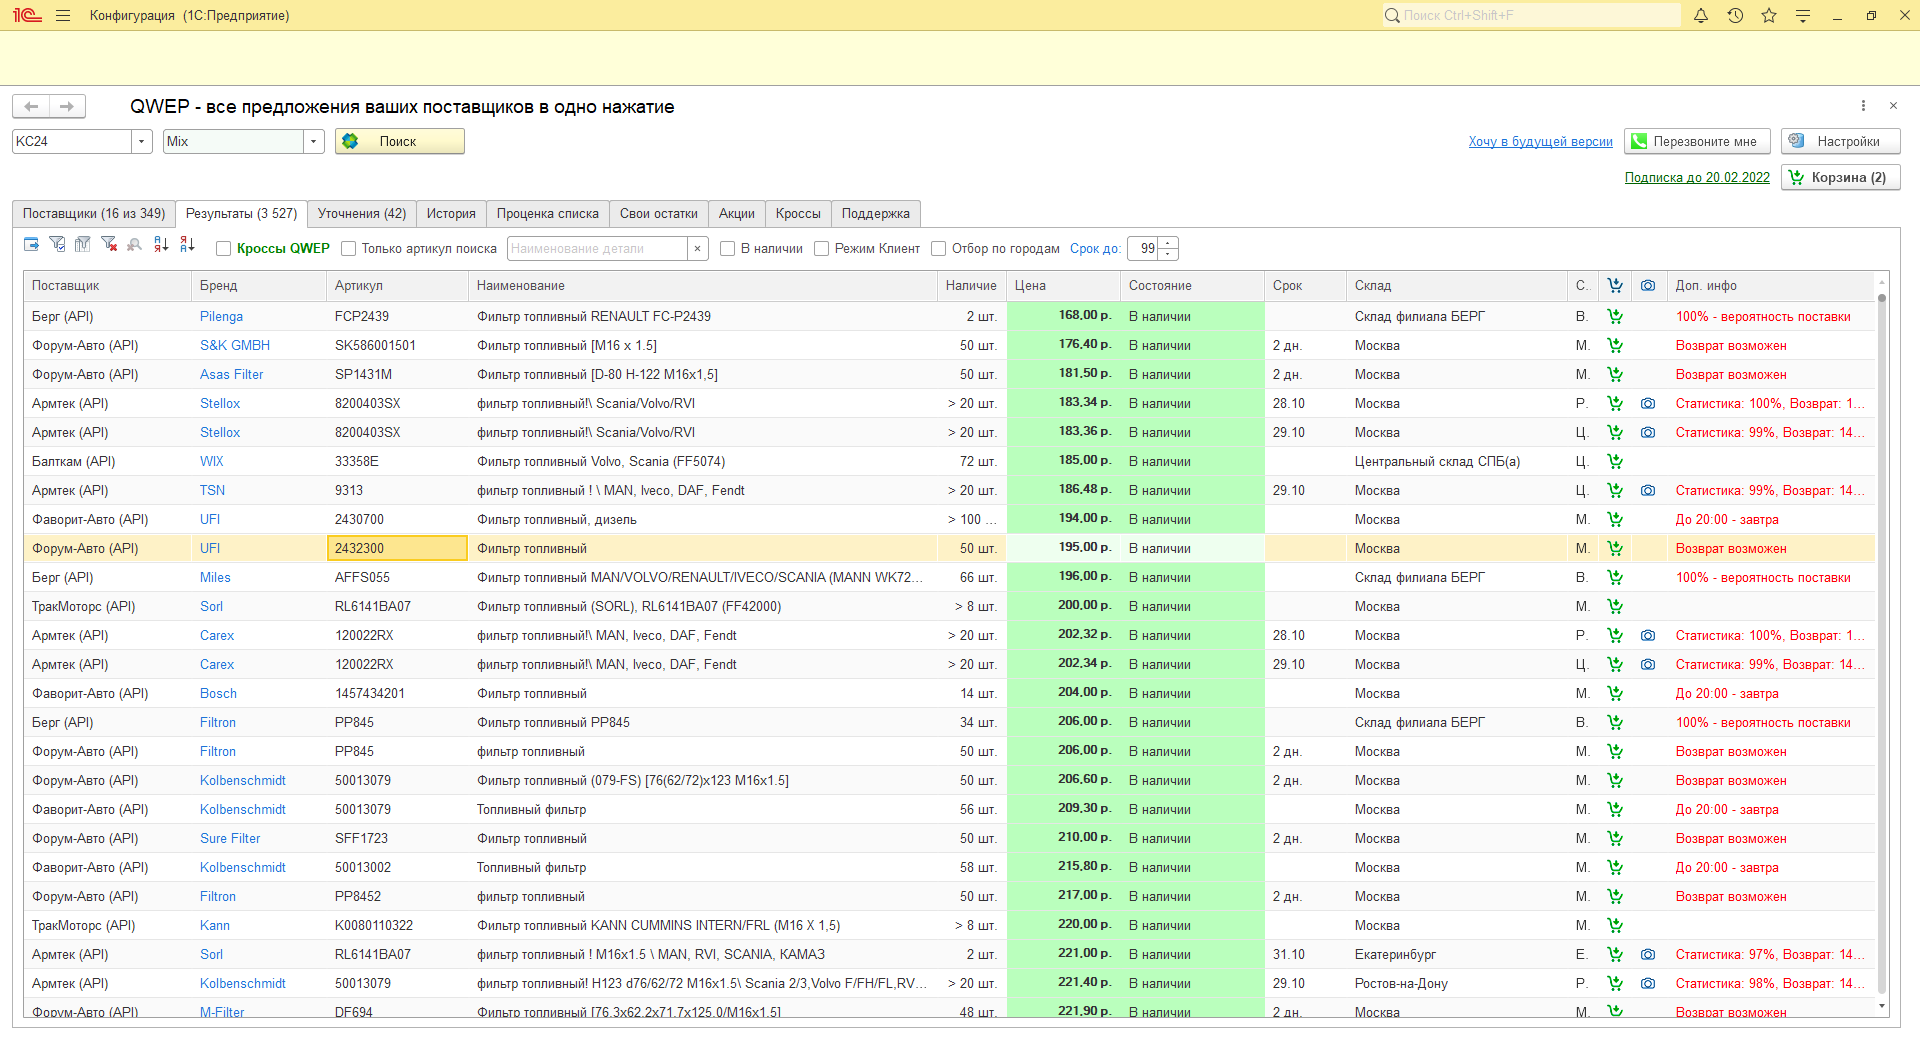The width and height of the screenshot is (1920, 1040).
Task: Open photo for Sorl RL6141BA07 Екатеринбург row
Action: 1648,954
